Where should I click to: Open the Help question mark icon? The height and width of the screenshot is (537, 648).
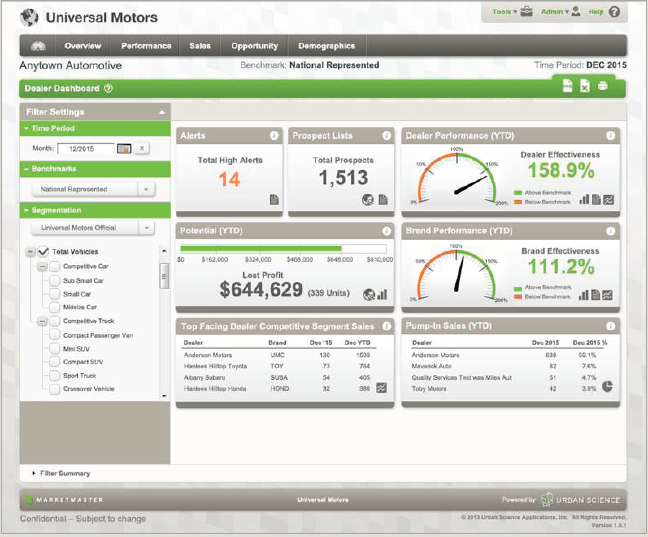[615, 12]
